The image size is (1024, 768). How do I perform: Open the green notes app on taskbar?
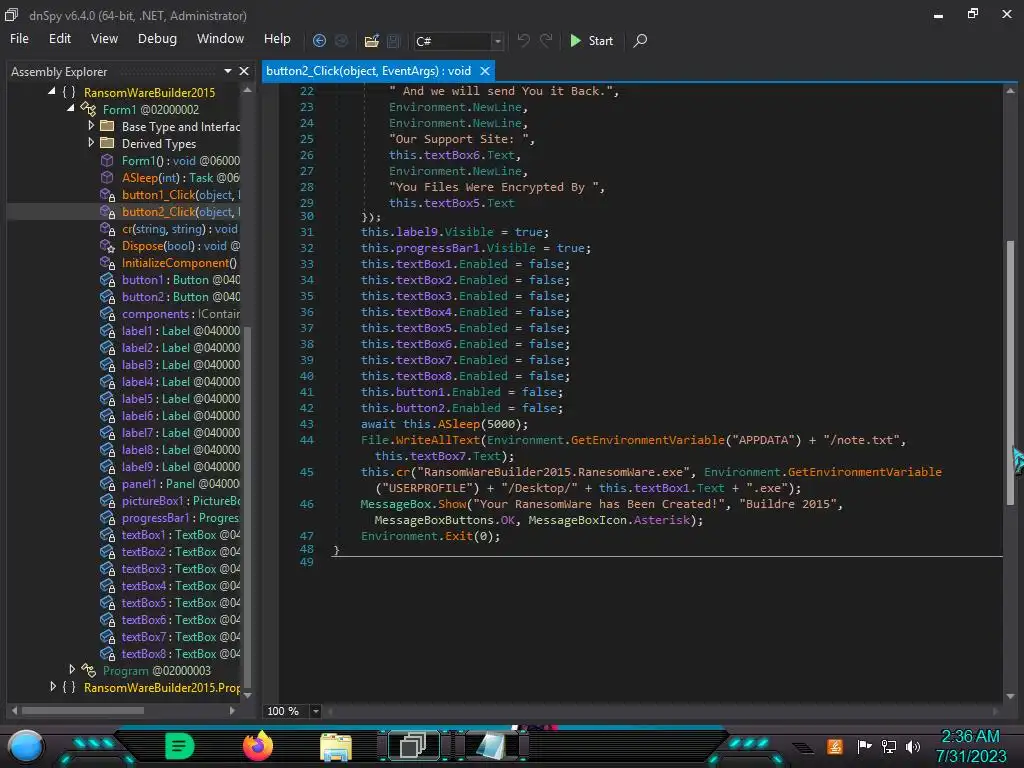[x=180, y=746]
